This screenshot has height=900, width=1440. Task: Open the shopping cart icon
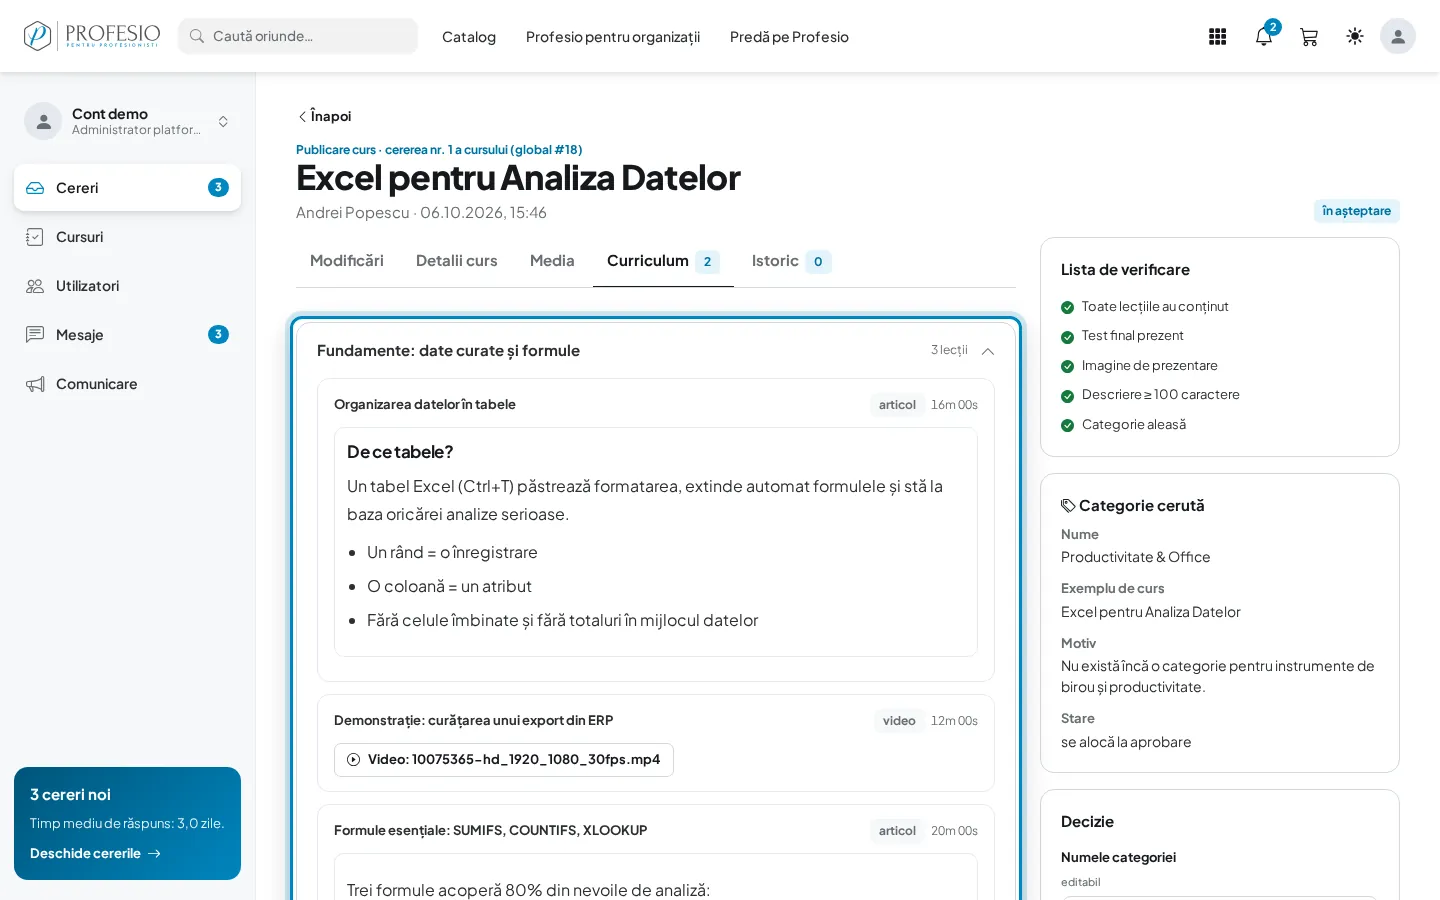point(1309,37)
